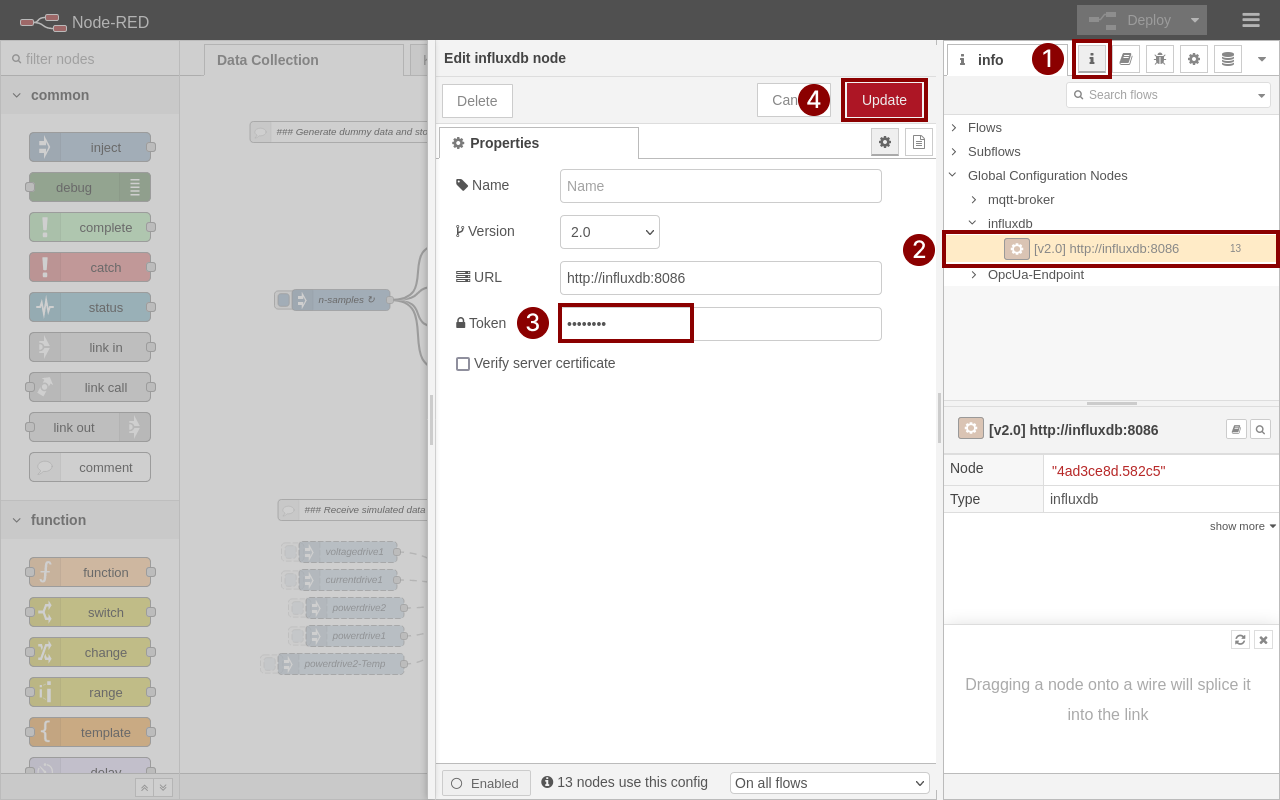Enable the Verify server certificate checkbox
The image size is (1280, 800).
coord(463,363)
